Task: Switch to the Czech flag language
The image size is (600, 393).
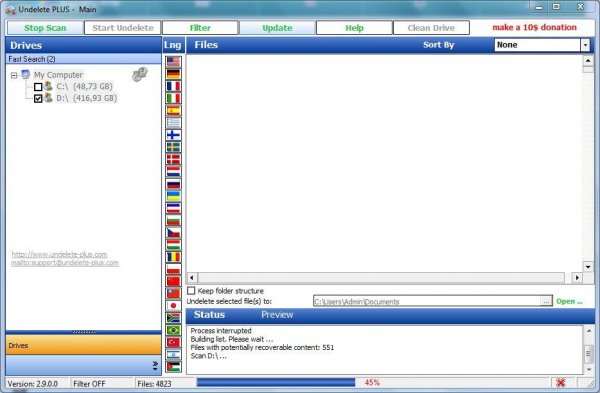Action: coord(173,233)
